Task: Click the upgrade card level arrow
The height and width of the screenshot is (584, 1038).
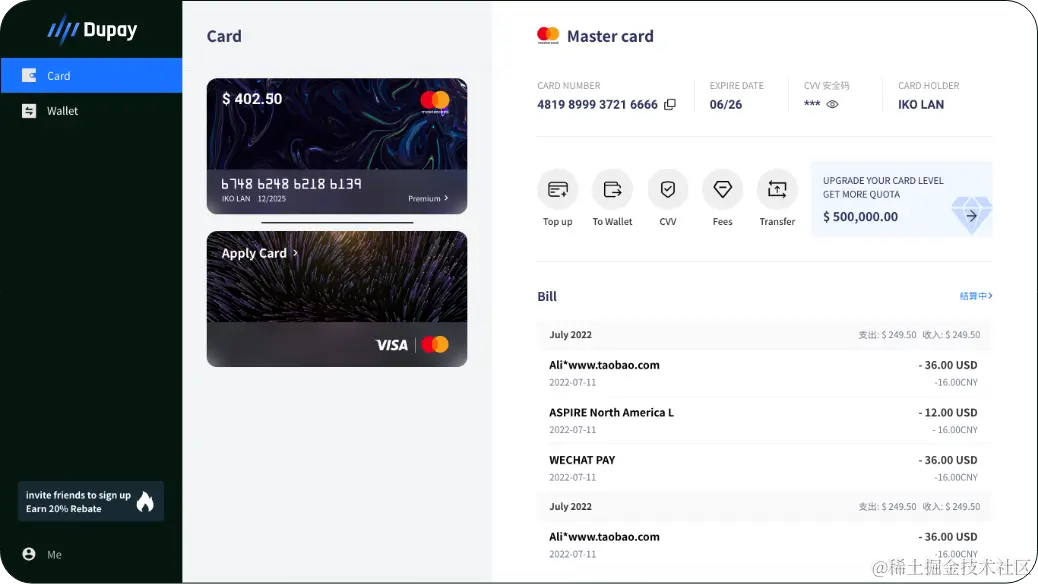Action: 971,216
